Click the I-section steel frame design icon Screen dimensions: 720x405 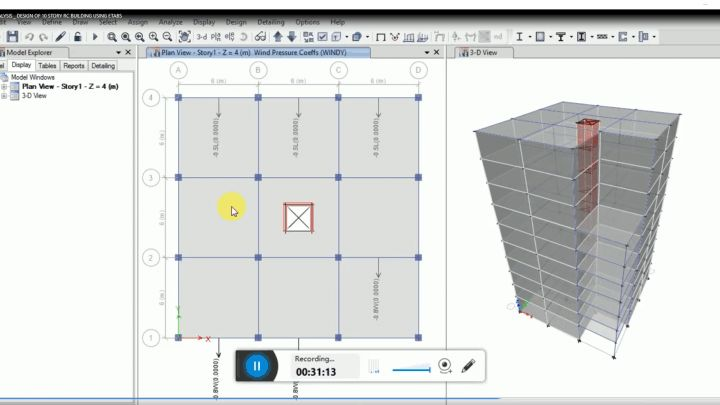(x=519, y=37)
